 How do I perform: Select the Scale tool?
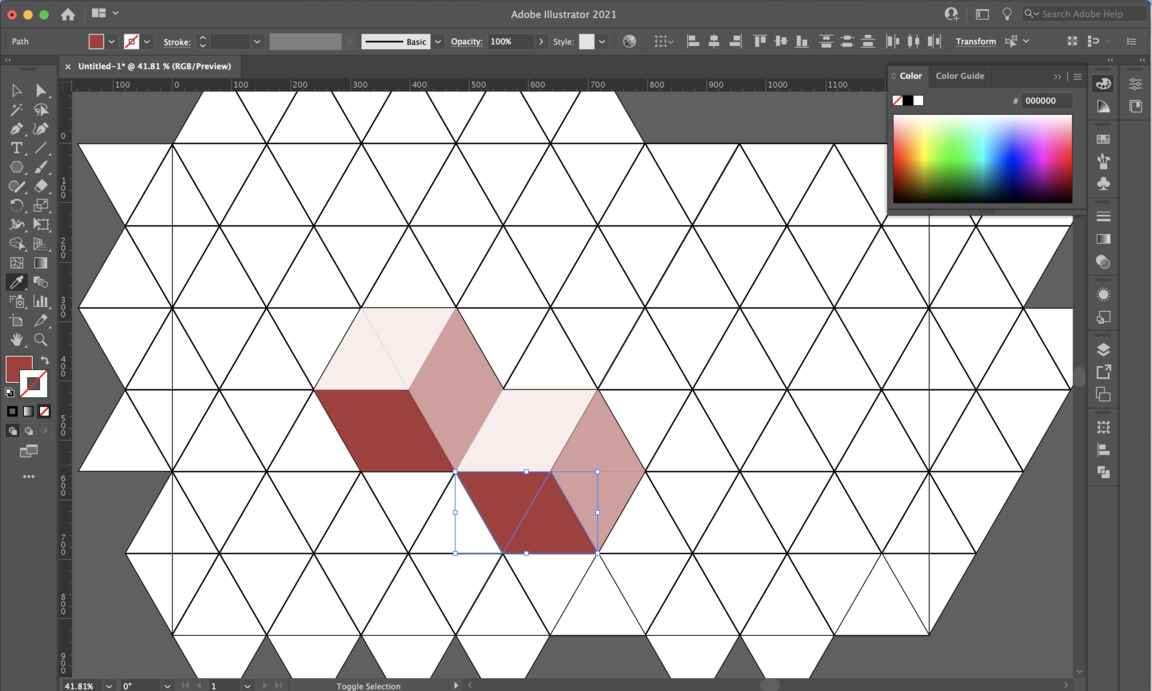tap(41, 206)
